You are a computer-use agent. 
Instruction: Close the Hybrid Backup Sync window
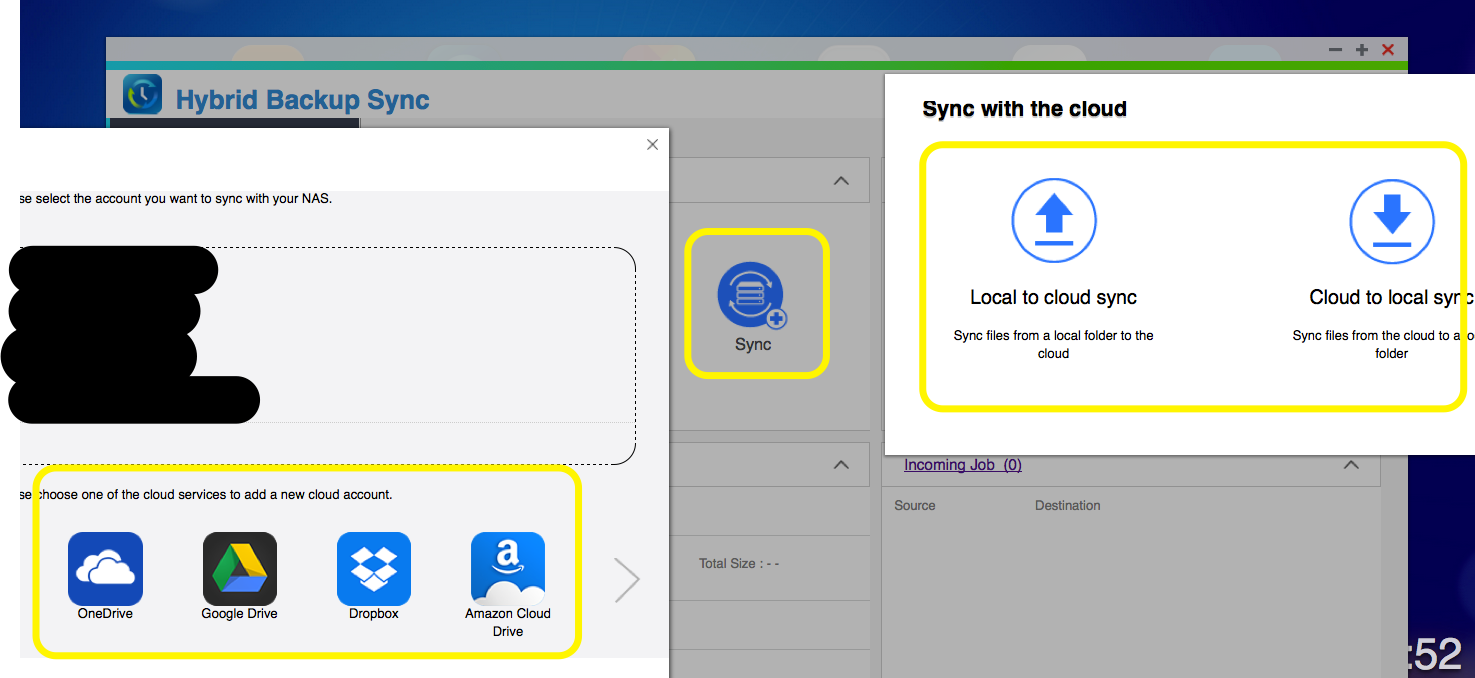[x=1388, y=50]
